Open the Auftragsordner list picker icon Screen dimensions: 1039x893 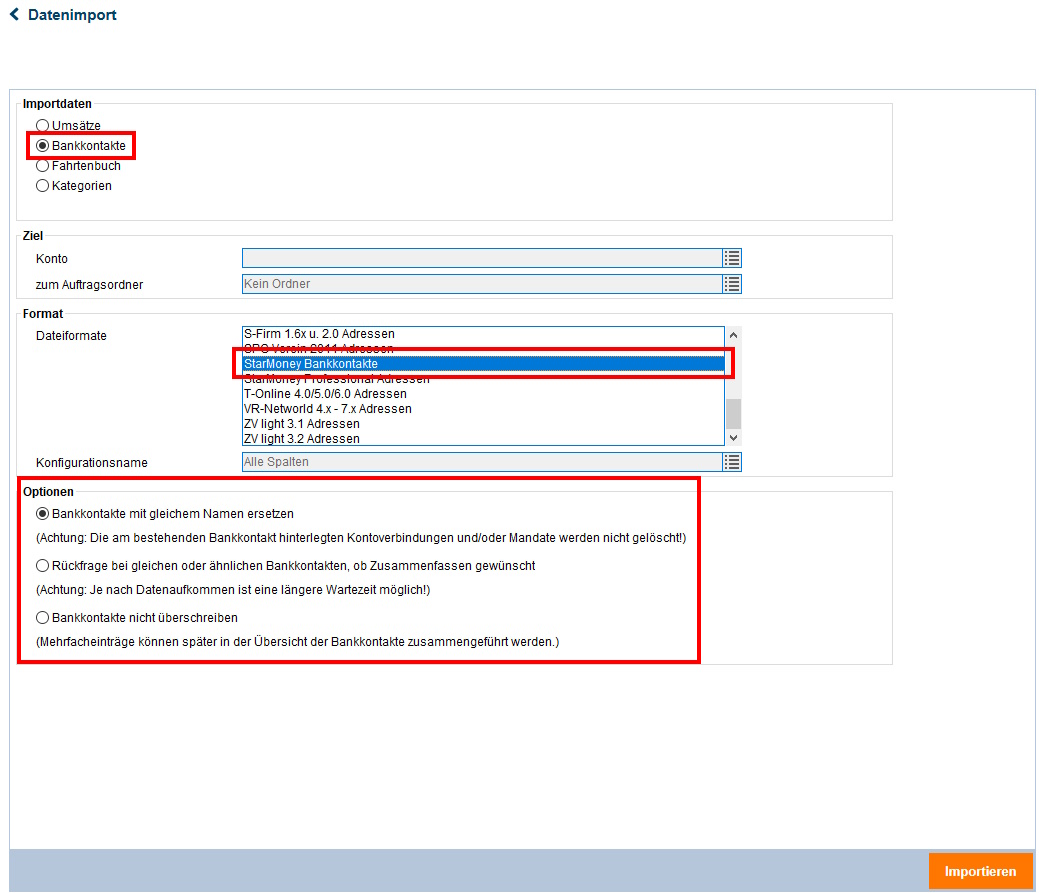pyautogui.click(x=732, y=285)
